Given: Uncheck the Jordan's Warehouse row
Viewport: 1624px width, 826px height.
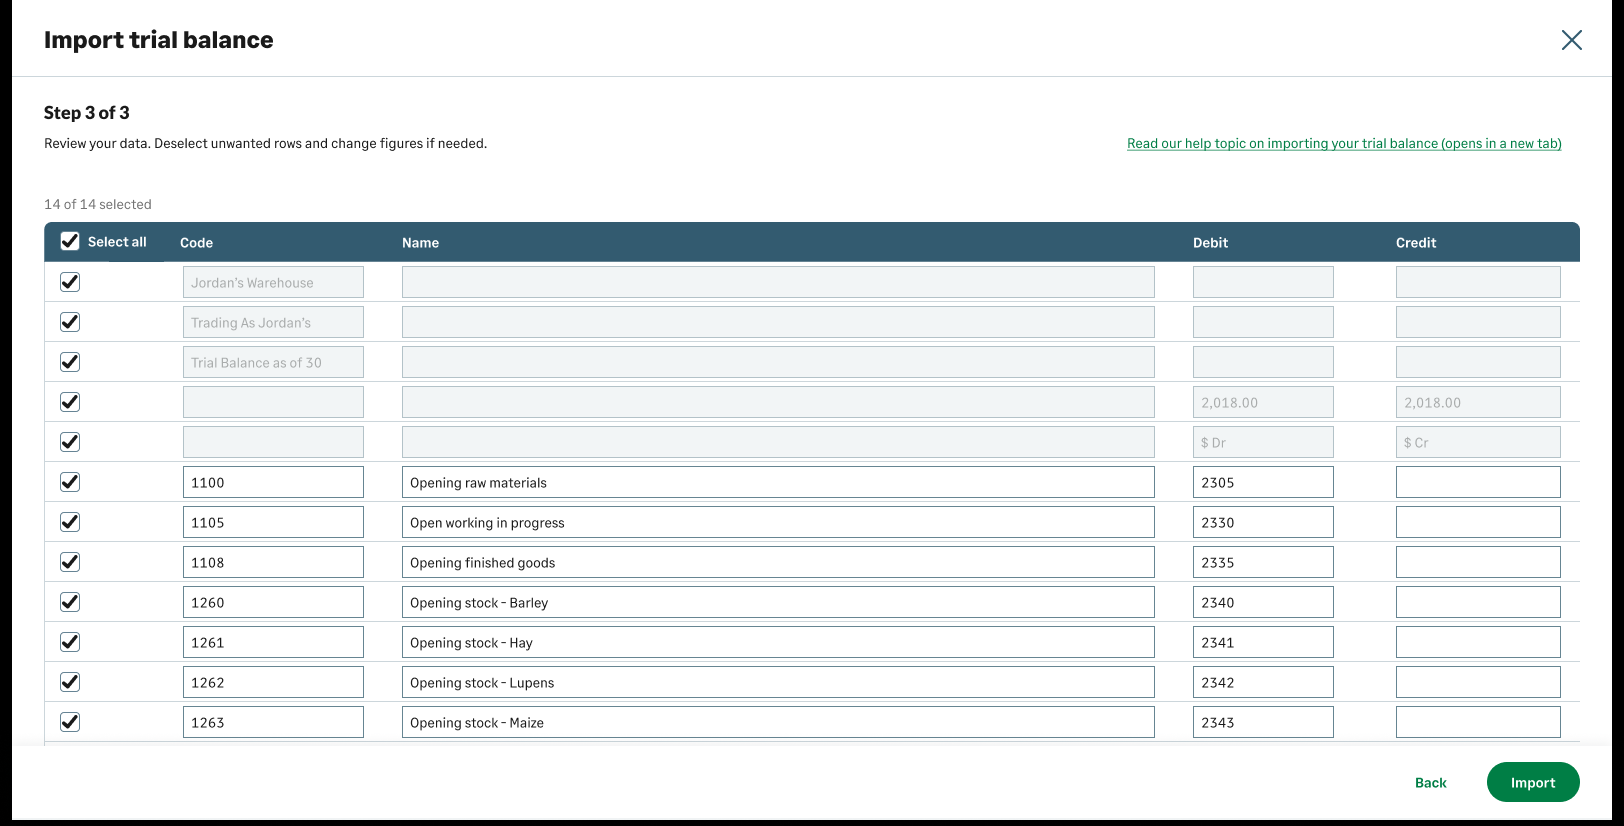Looking at the screenshot, I should coord(70,282).
